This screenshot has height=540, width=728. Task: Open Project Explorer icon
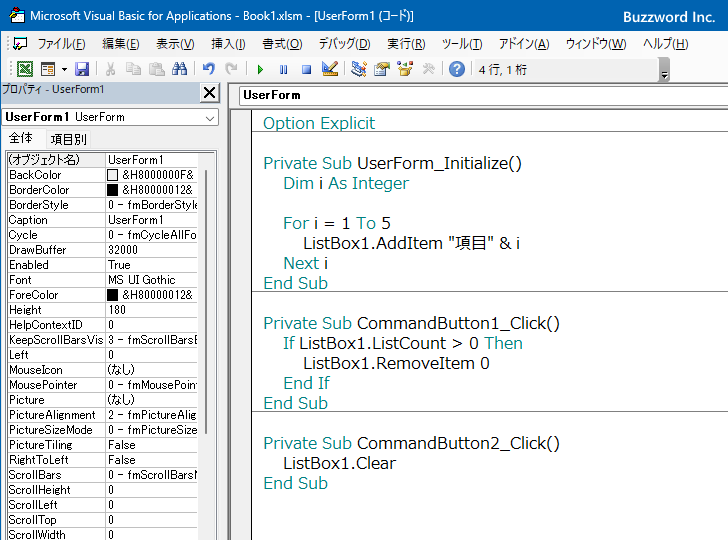tap(358, 70)
